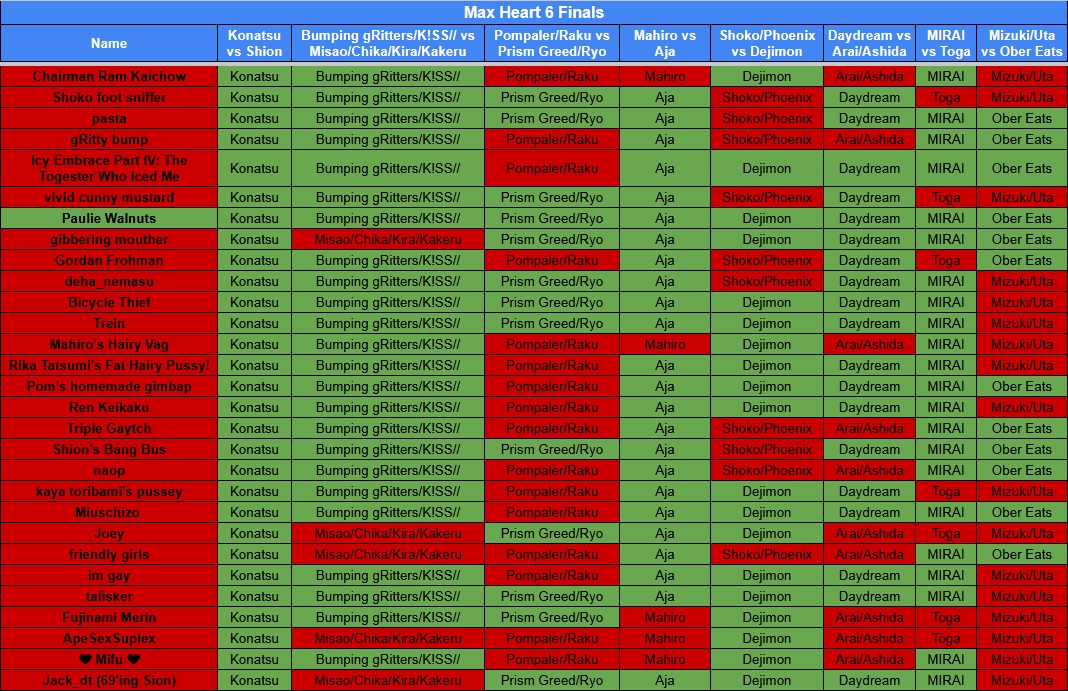This screenshot has height=691, width=1068.
Task: Select the Triple Gaytch name cell
Action: pyautogui.click(x=109, y=428)
